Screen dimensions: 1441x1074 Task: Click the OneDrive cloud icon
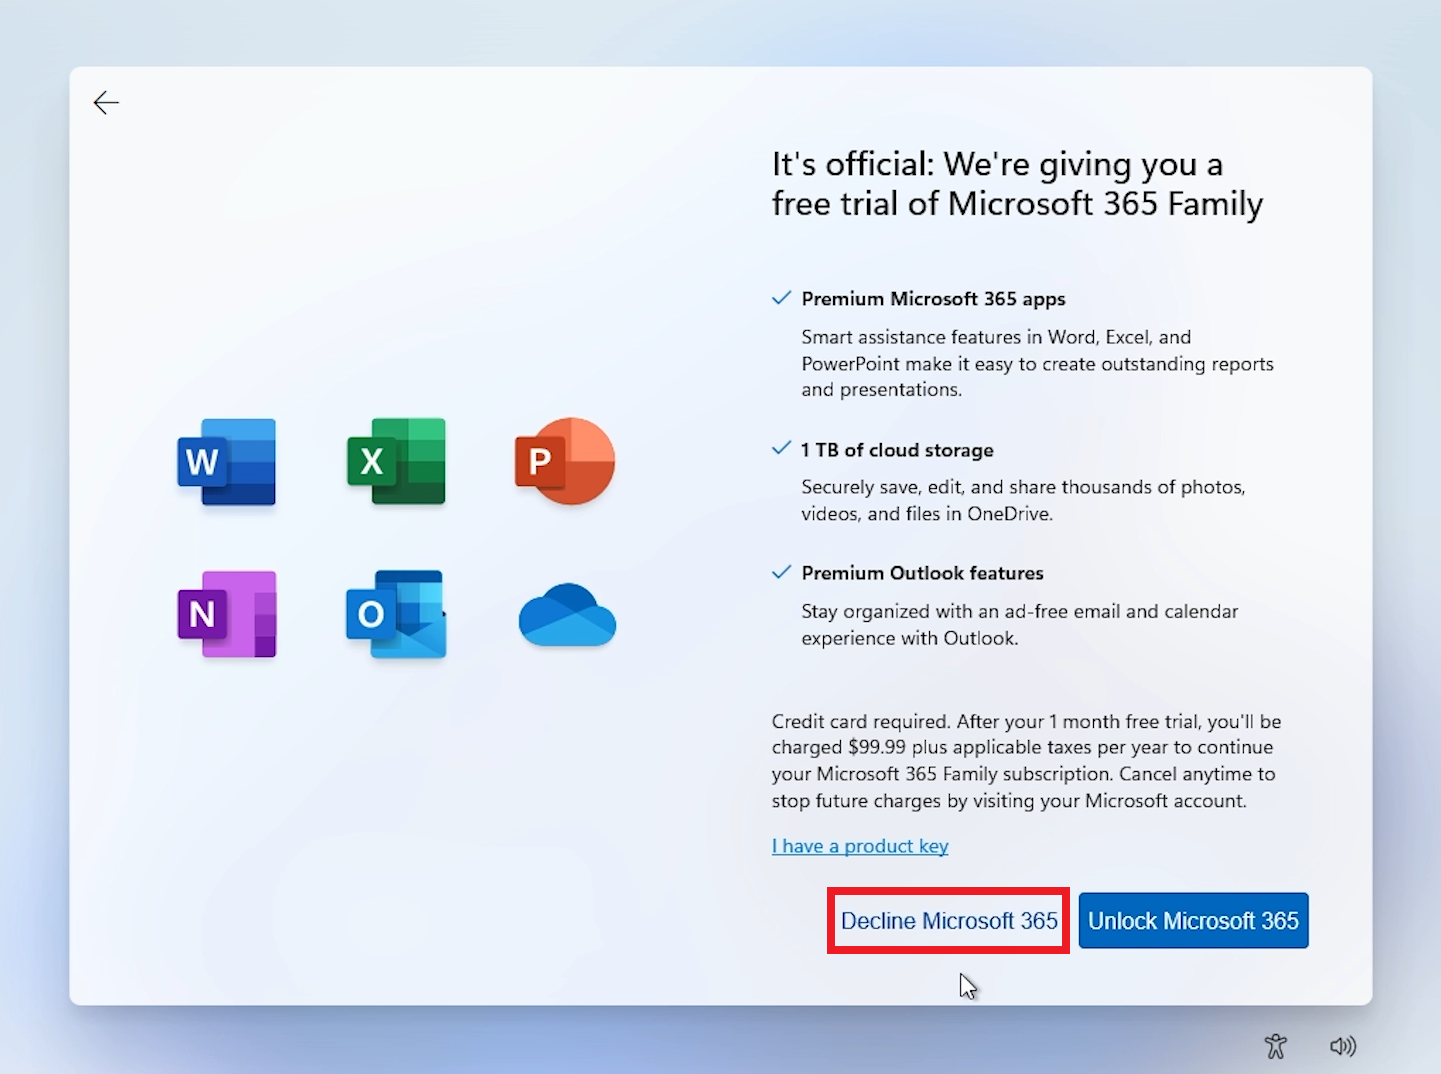tap(566, 615)
